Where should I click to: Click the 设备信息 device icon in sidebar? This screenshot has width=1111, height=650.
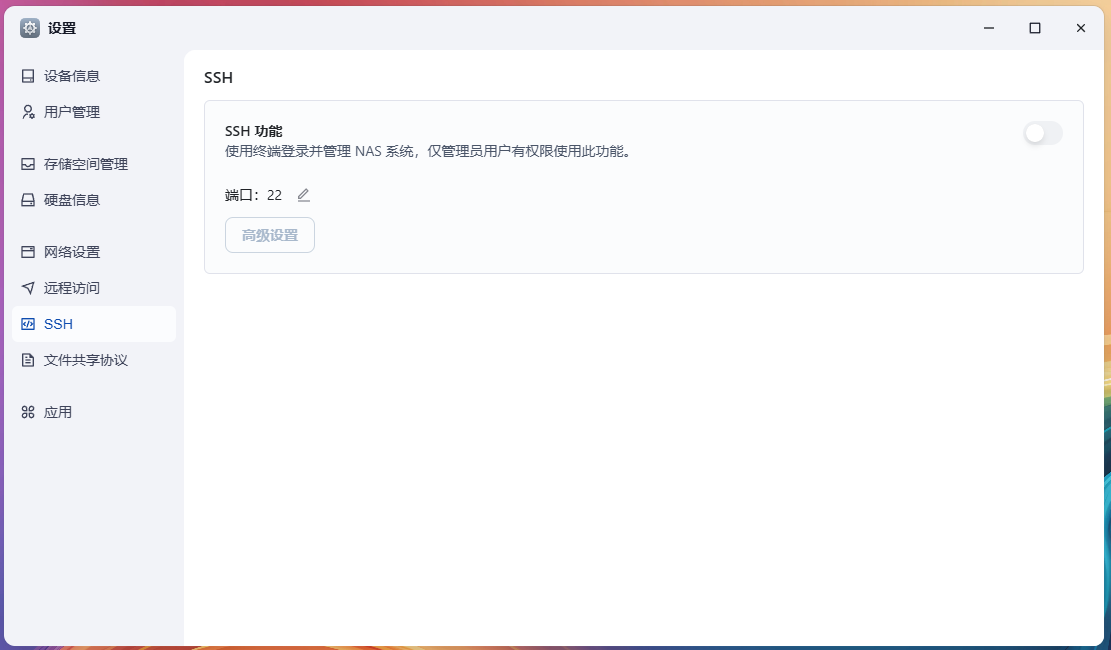coord(28,76)
